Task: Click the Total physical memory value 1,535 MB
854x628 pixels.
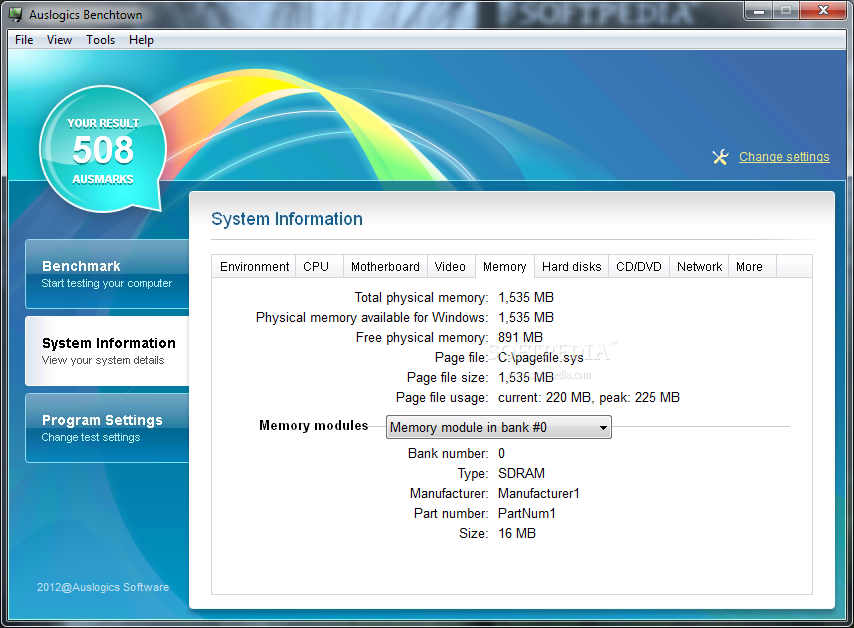Action: [x=526, y=297]
